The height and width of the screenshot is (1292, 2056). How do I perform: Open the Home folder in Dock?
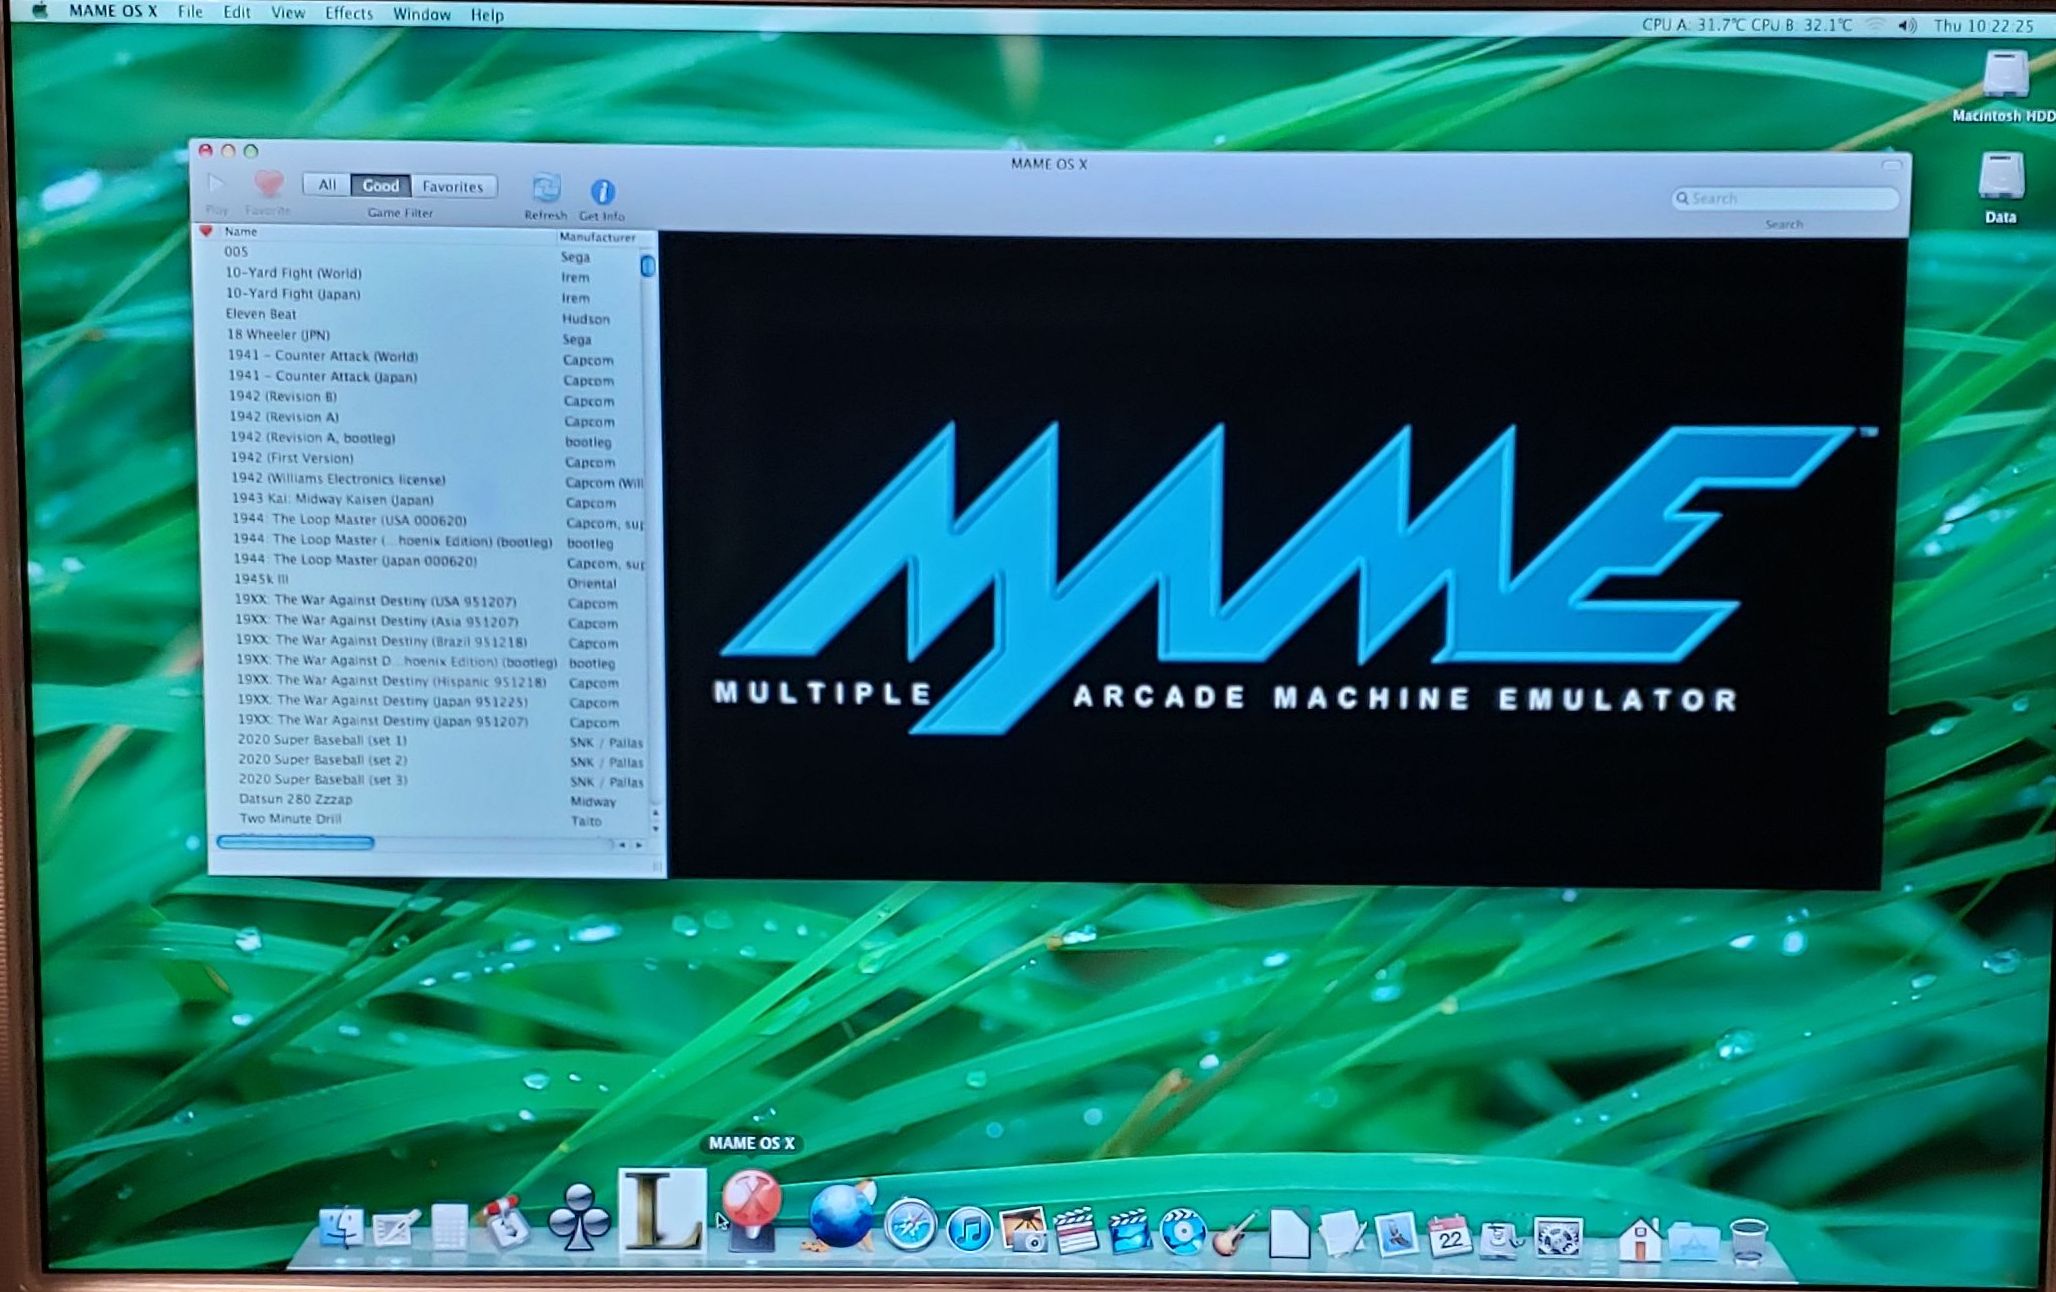(x=1640, y=1238)
